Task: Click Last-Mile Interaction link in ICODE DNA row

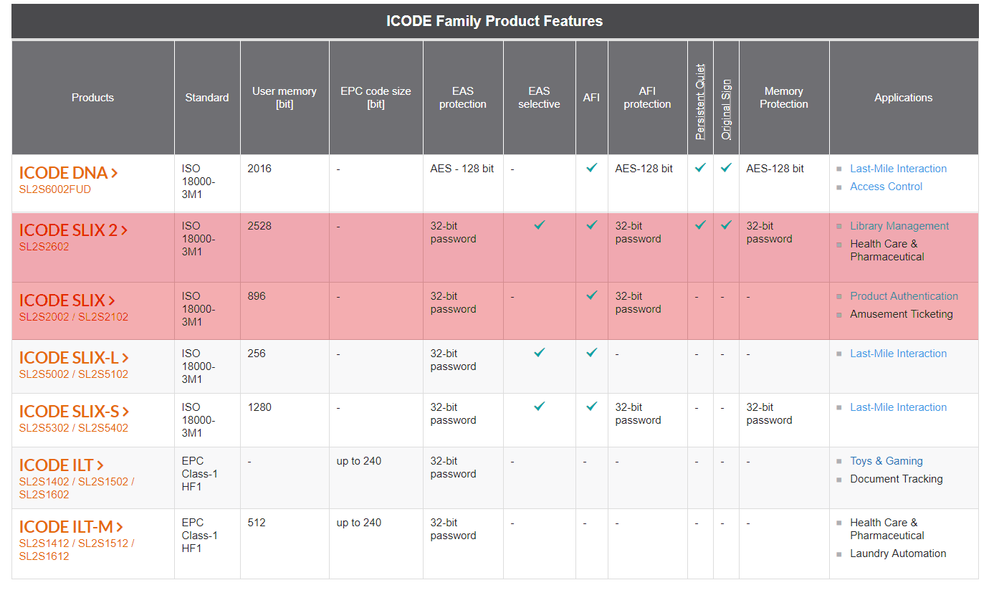Action: pos(898,169)
